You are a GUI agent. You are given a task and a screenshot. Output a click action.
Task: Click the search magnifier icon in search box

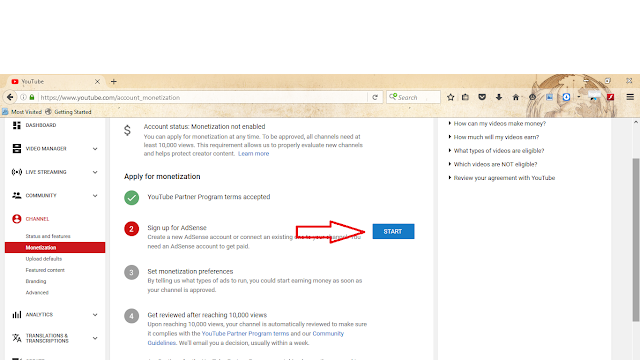point(393,97)
